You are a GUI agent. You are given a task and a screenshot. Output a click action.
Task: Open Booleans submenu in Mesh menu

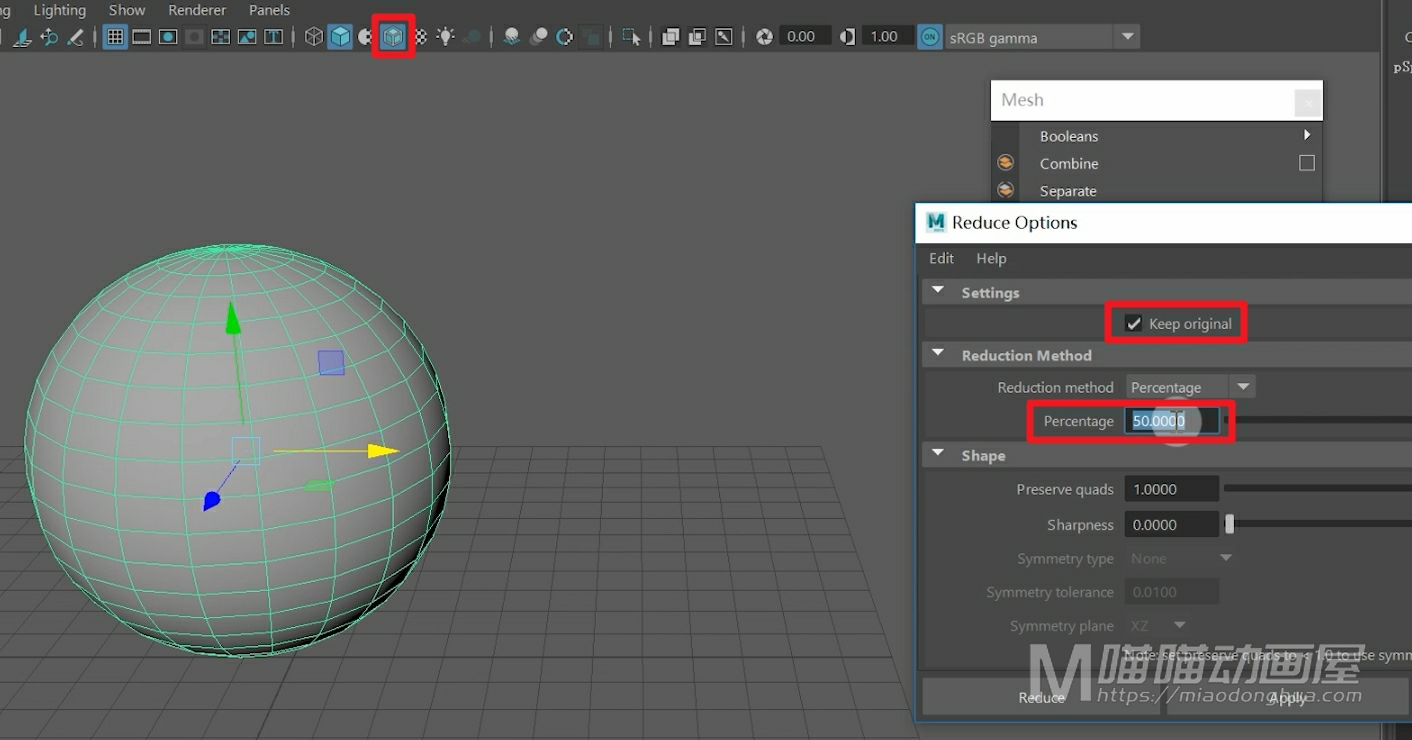point(1069,136)
